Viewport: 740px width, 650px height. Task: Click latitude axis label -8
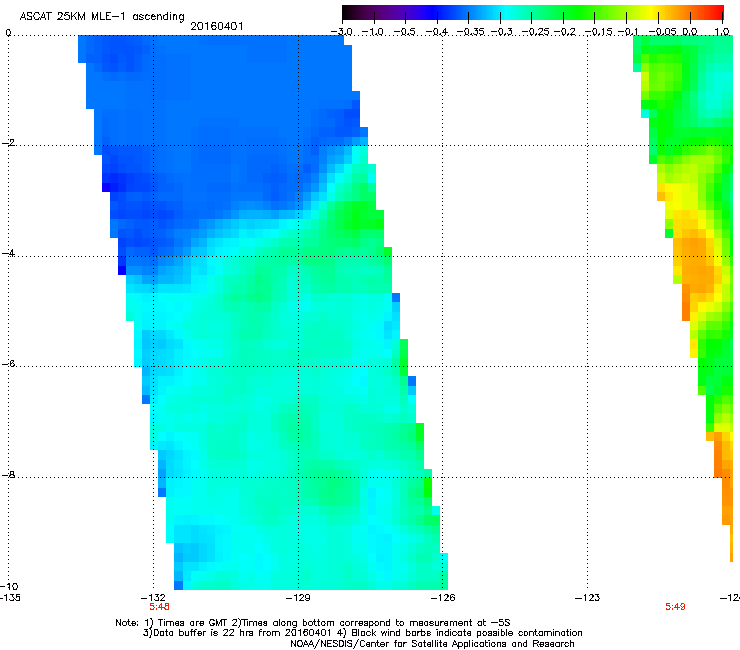point(8,474)
